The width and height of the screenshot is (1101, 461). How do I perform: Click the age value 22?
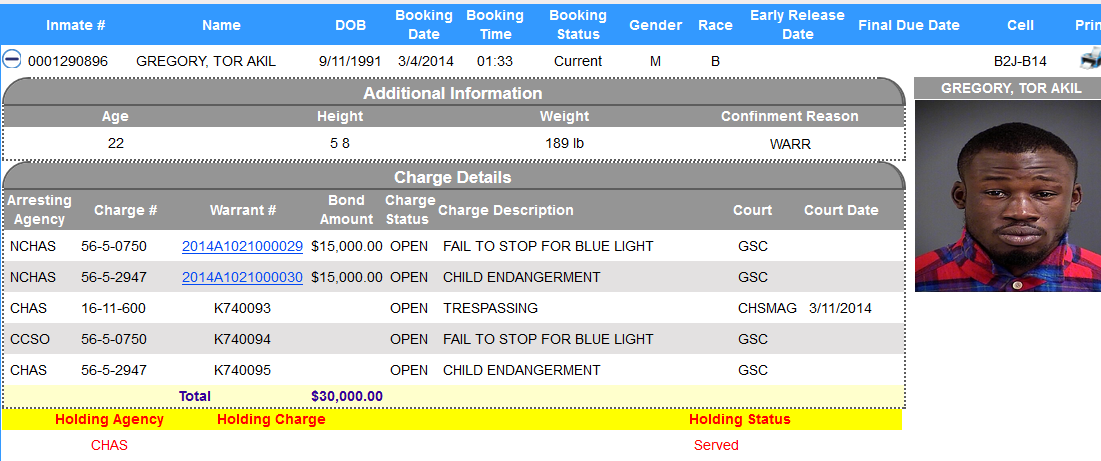[116, 144]
